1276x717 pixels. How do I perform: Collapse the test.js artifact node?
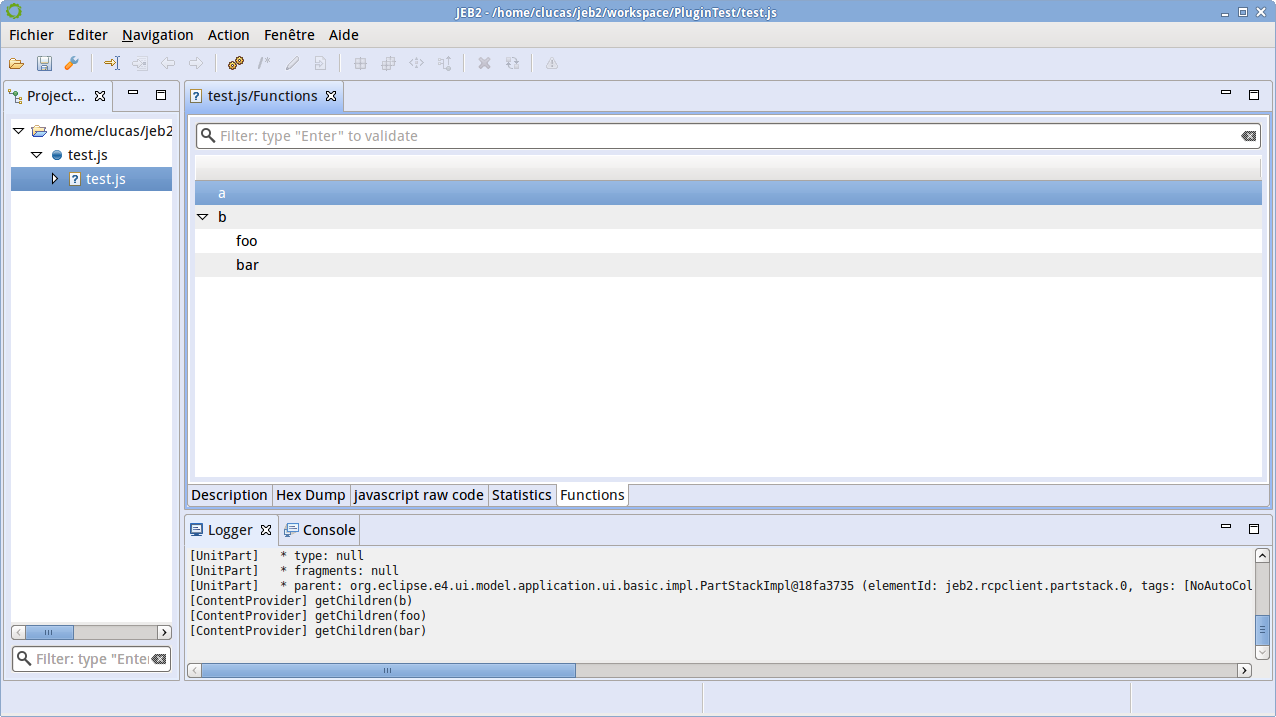coord(36,155)
